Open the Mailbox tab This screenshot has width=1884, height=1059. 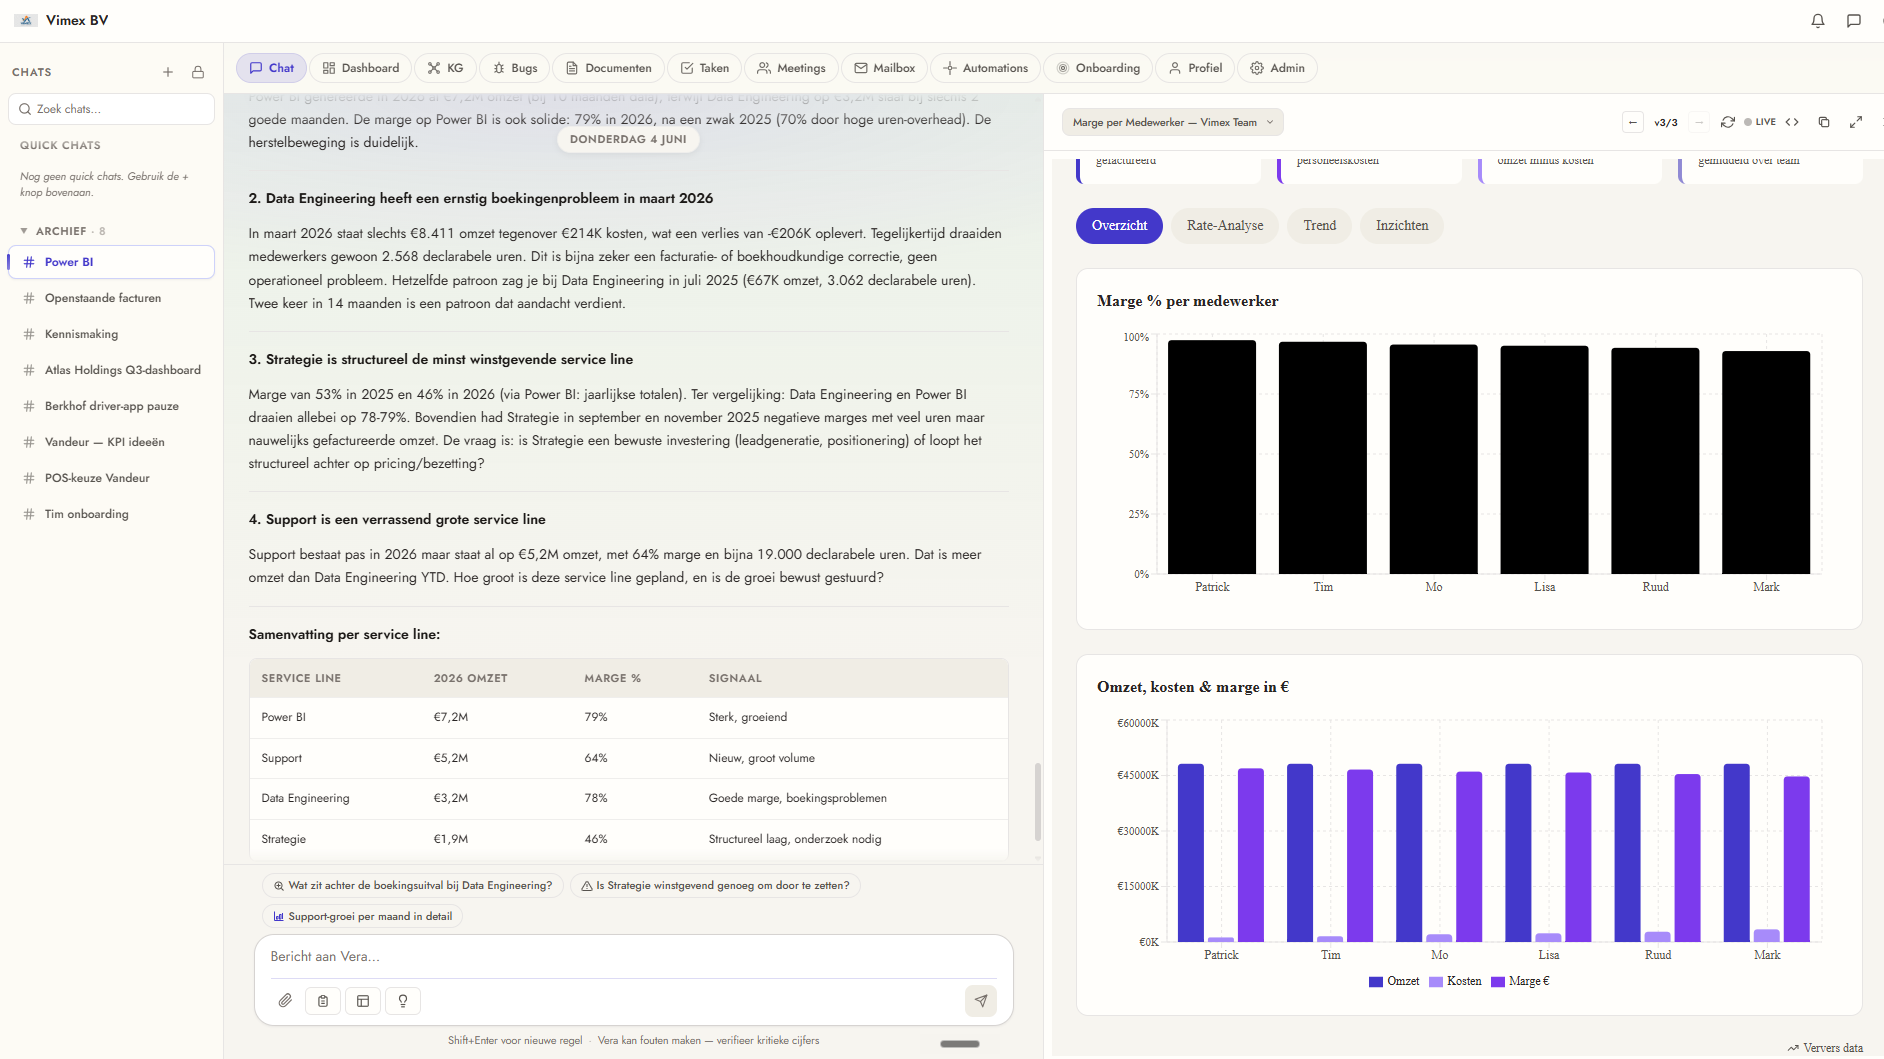tap(885, 68)
